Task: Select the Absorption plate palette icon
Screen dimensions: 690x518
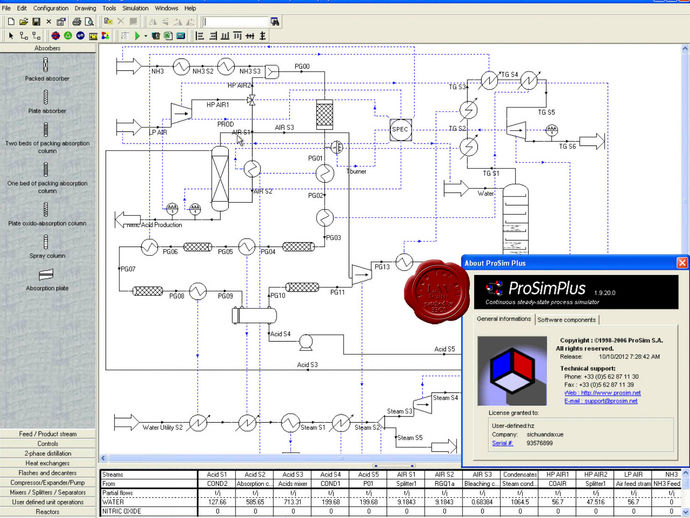Action: [x=46, y=275]
